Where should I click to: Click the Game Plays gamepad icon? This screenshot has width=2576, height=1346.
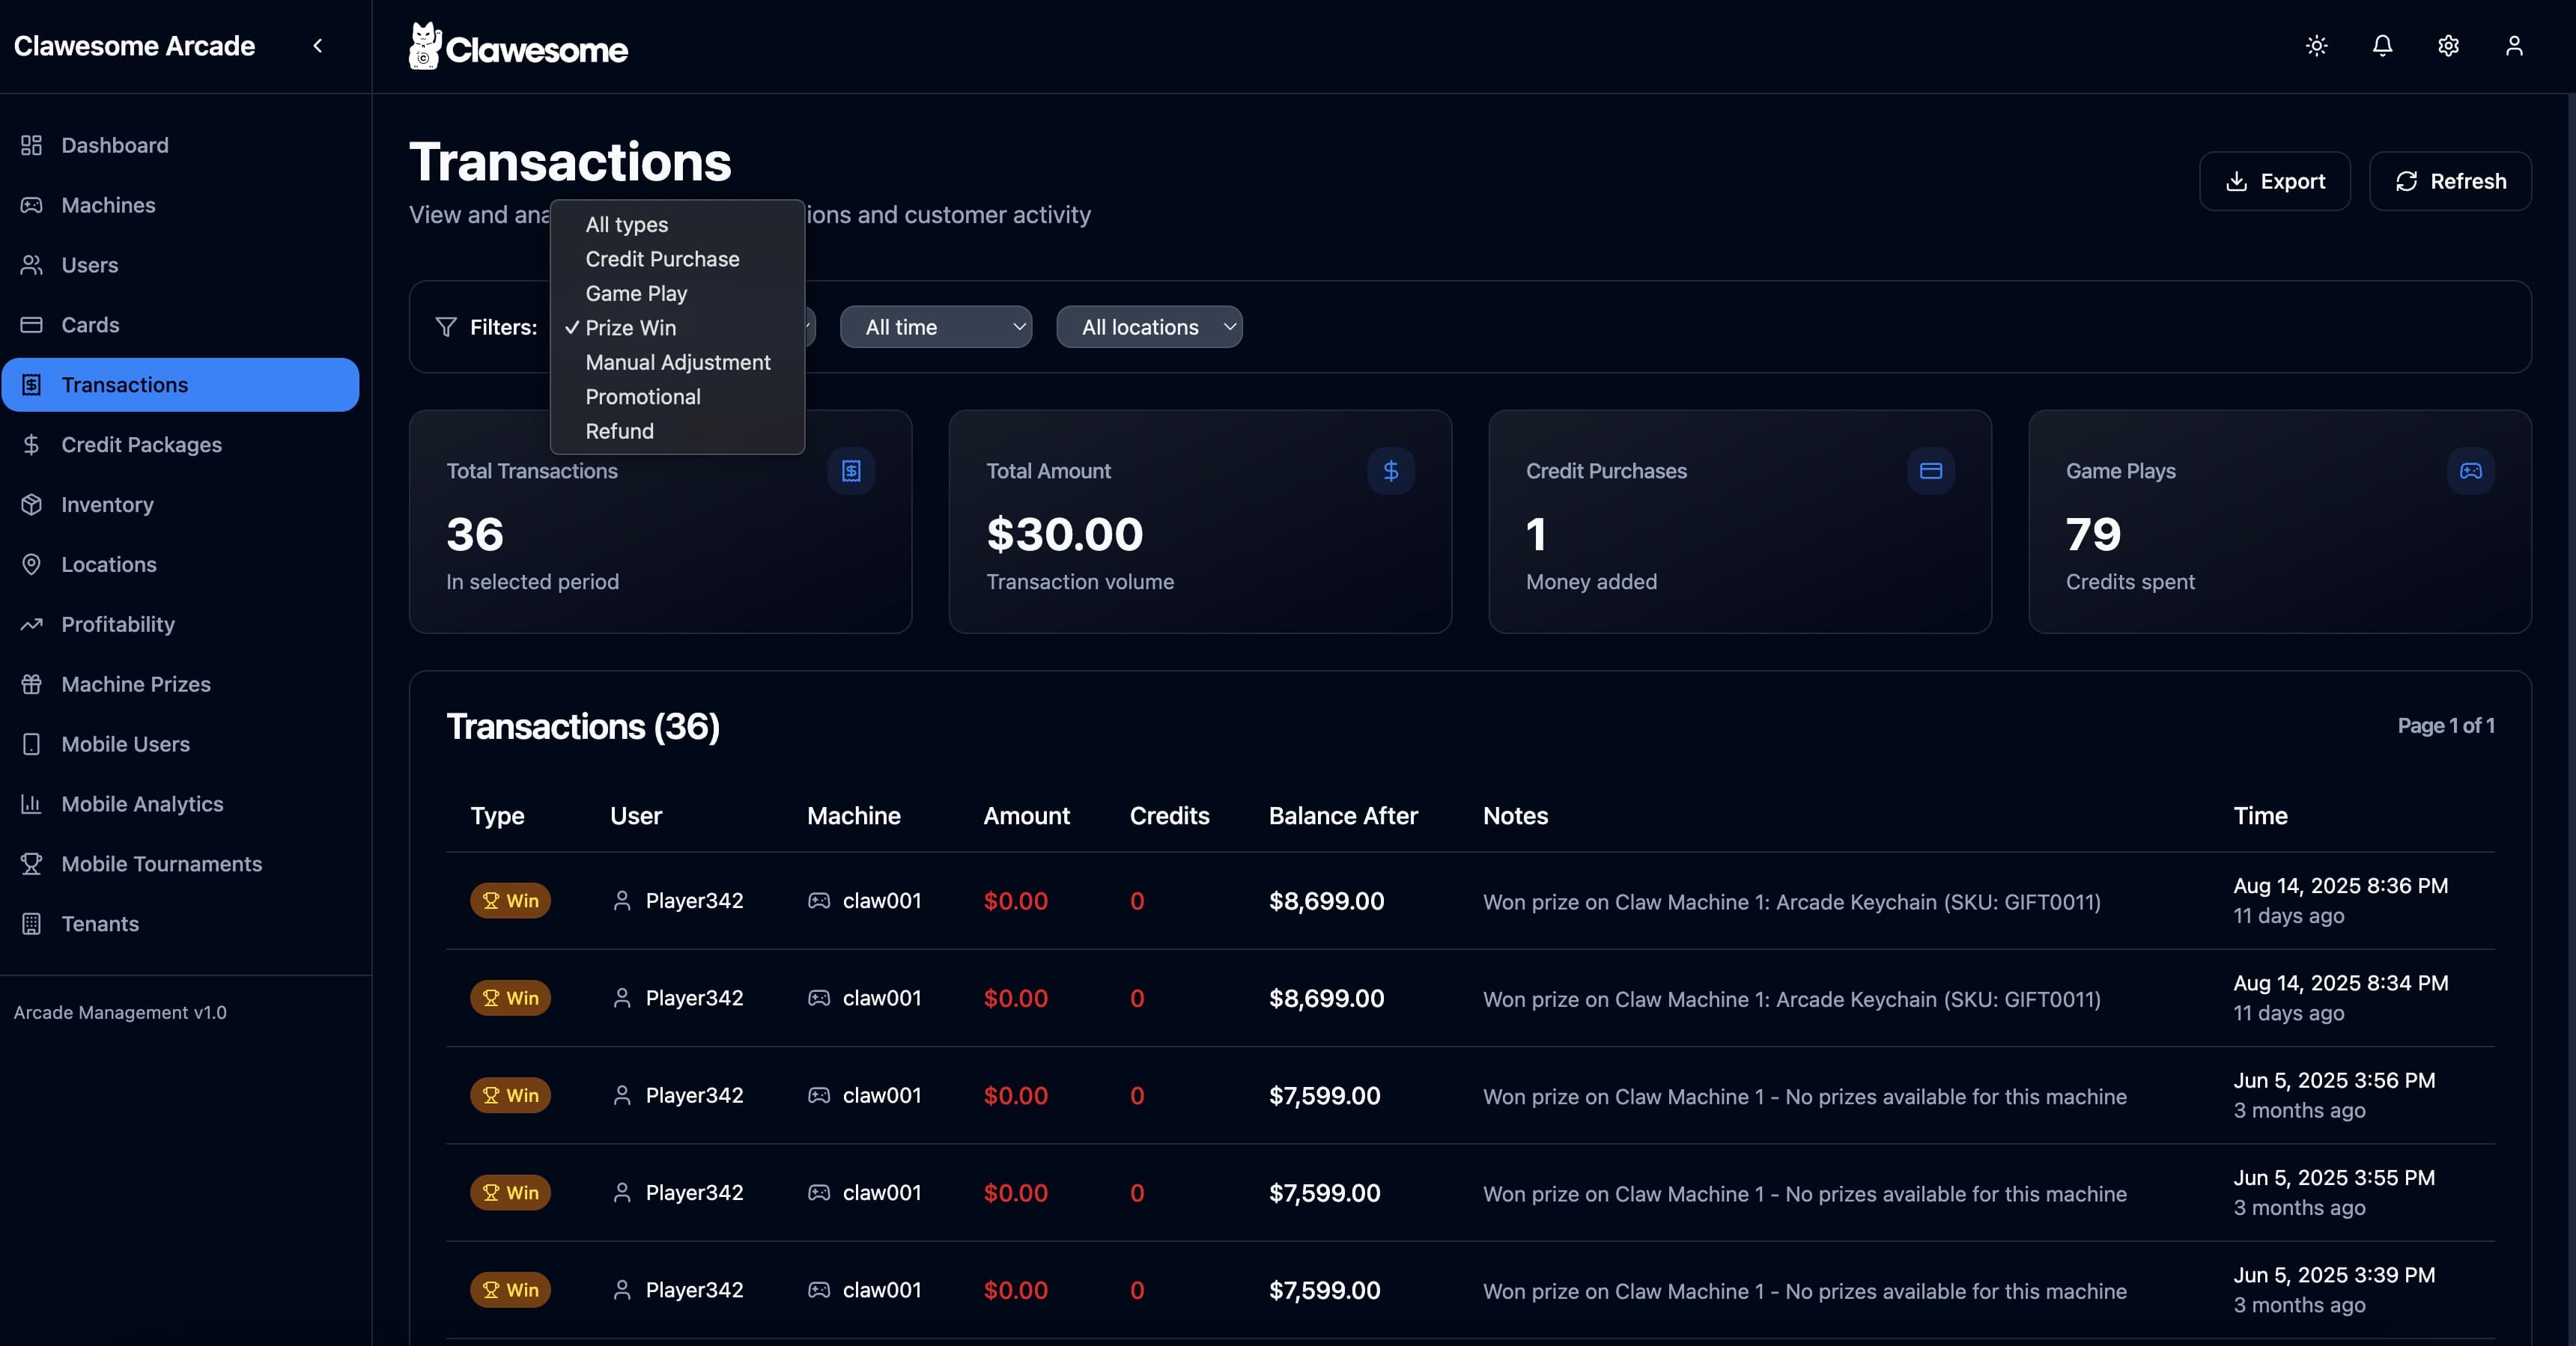(2471, 470)
